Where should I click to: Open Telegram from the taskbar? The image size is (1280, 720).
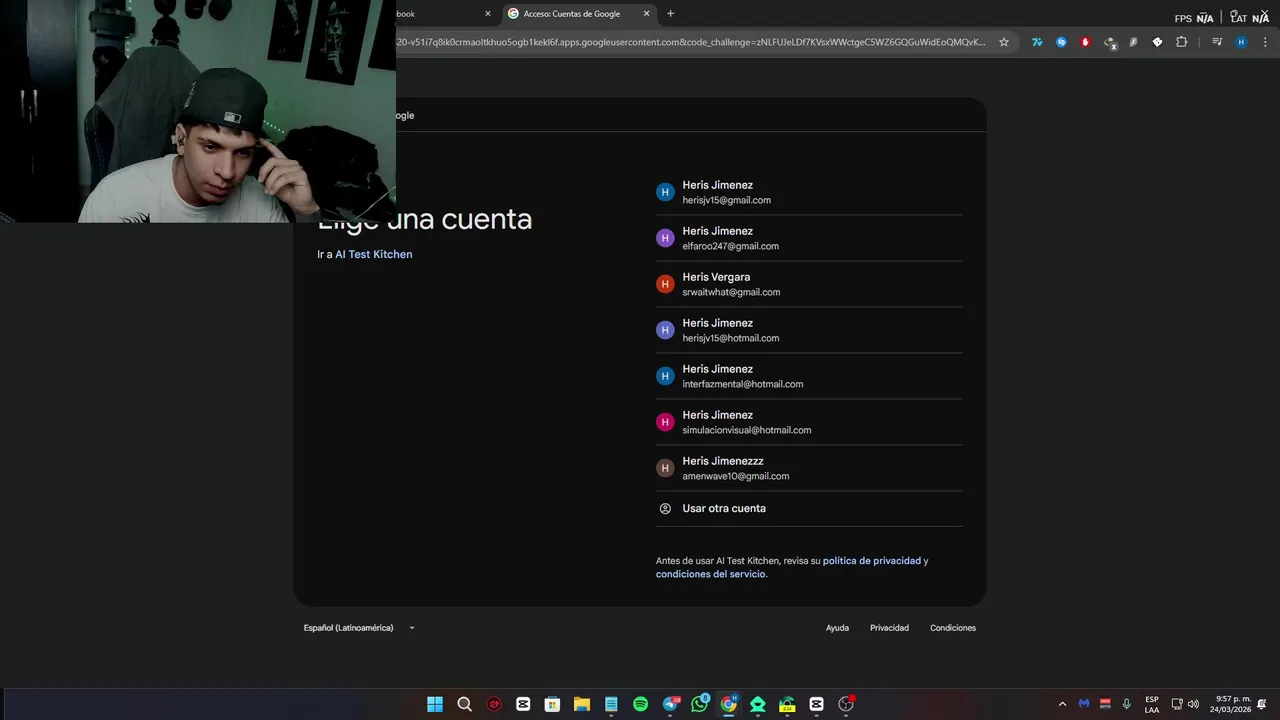[670, 704]
